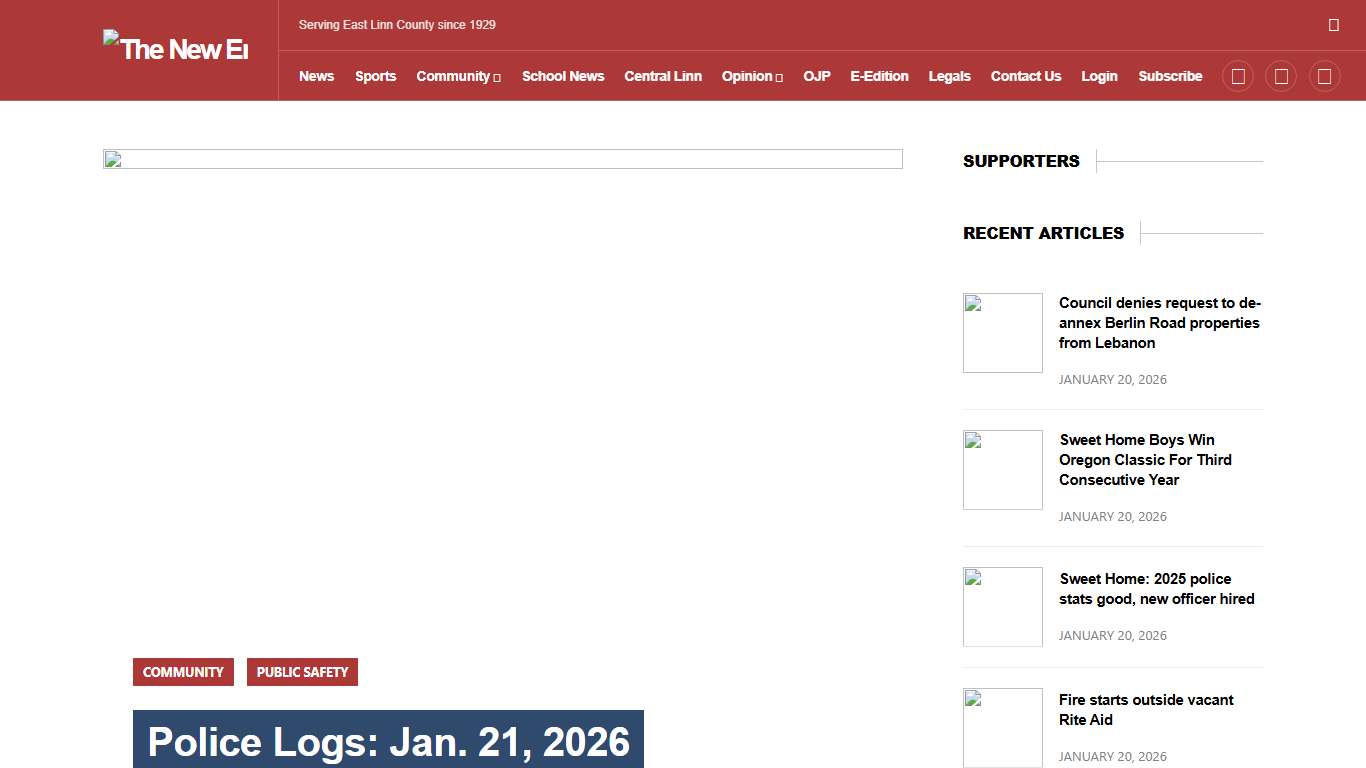Click the Login link

click(1099, 76)
